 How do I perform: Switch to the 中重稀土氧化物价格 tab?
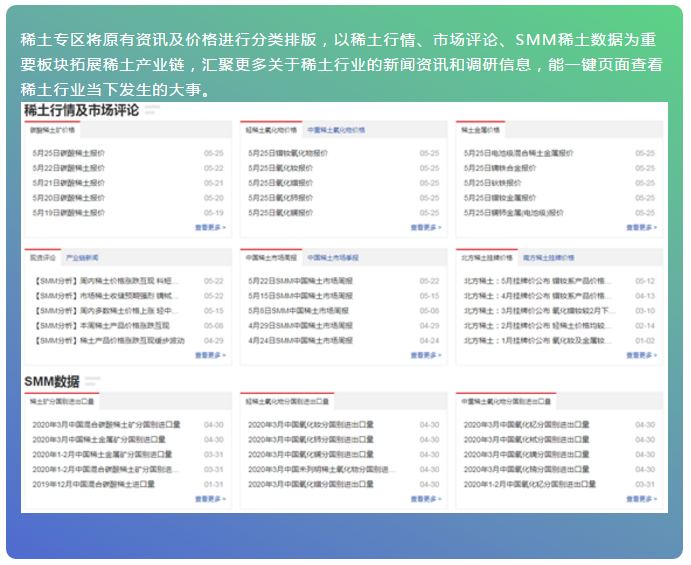coord(336,130)
